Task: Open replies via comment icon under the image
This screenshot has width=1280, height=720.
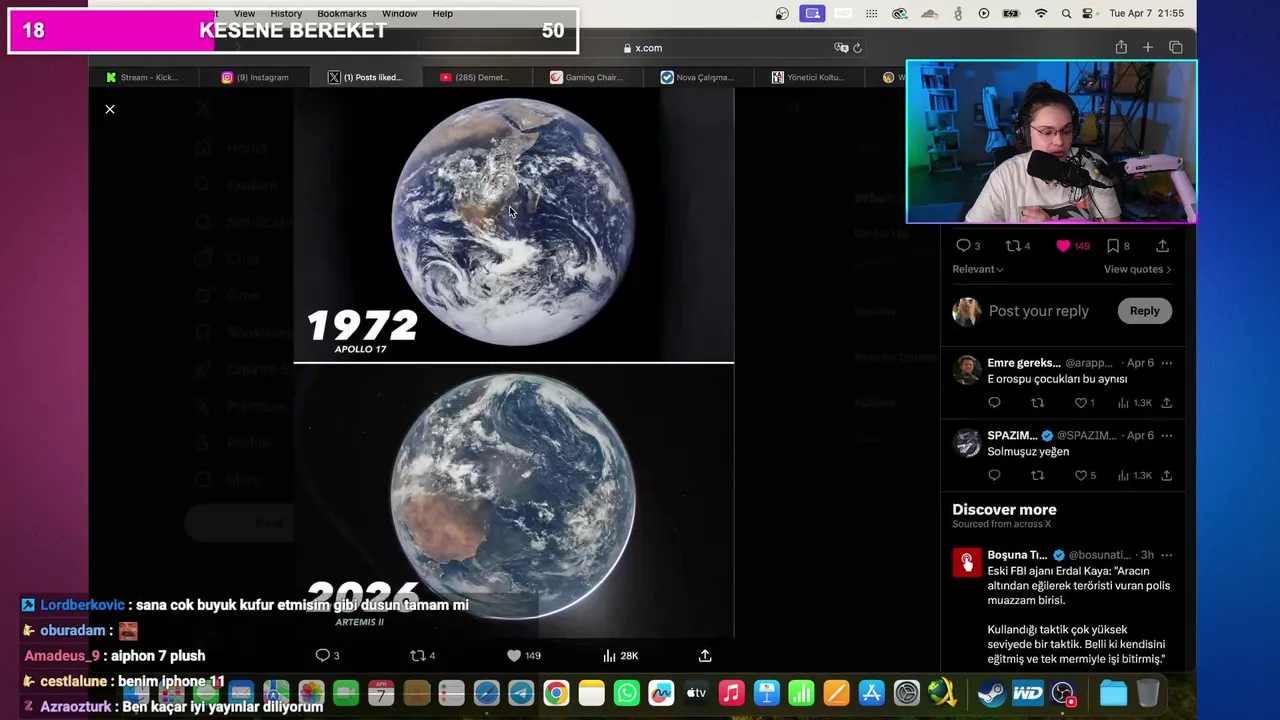Action: tap(322, 655)
